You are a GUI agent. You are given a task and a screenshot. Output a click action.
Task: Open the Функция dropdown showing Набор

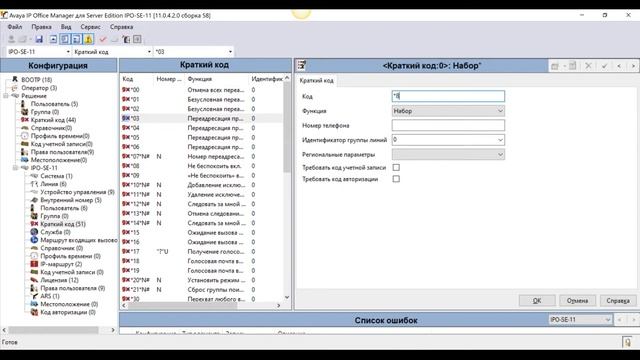[500, 111]
